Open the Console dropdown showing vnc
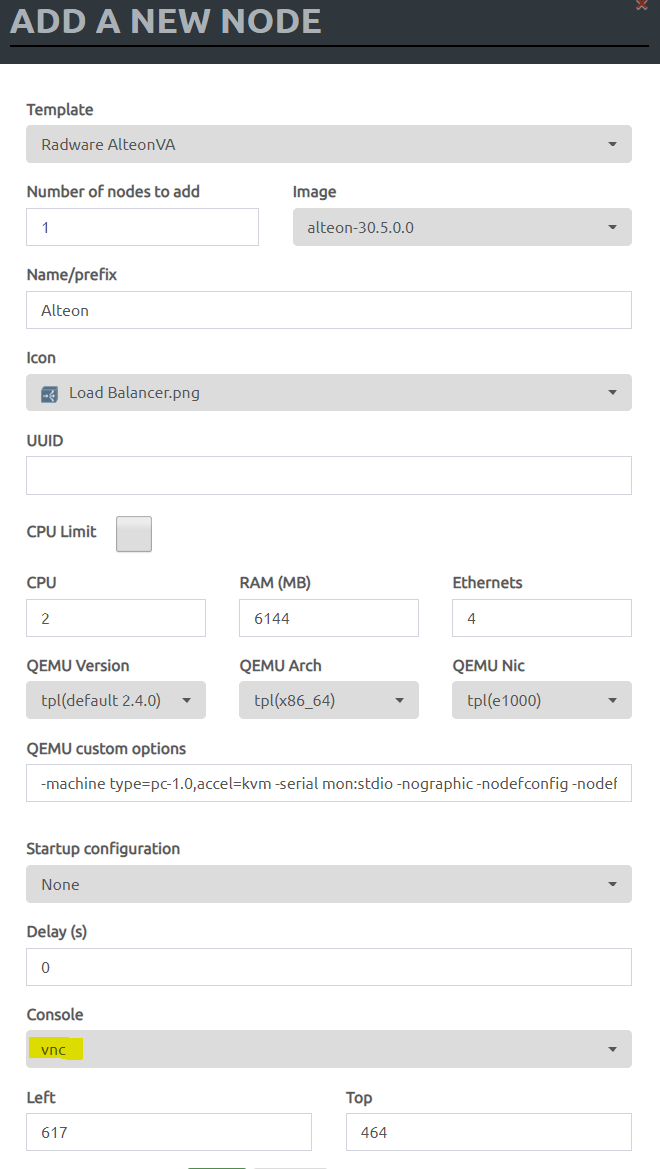Image resolution: width=660 pixels, height=1169 pixels. pos(329,1049)
